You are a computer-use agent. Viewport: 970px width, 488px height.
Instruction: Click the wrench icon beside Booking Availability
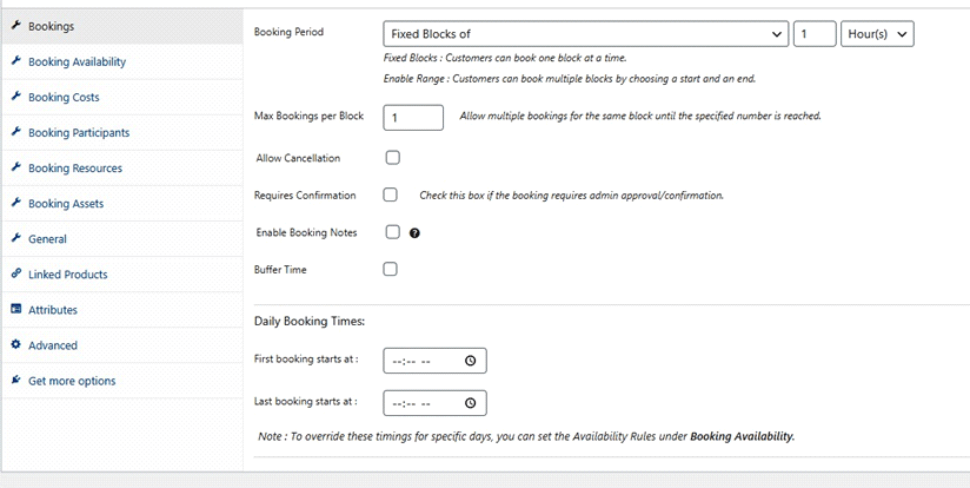click(x=16, y=62)
